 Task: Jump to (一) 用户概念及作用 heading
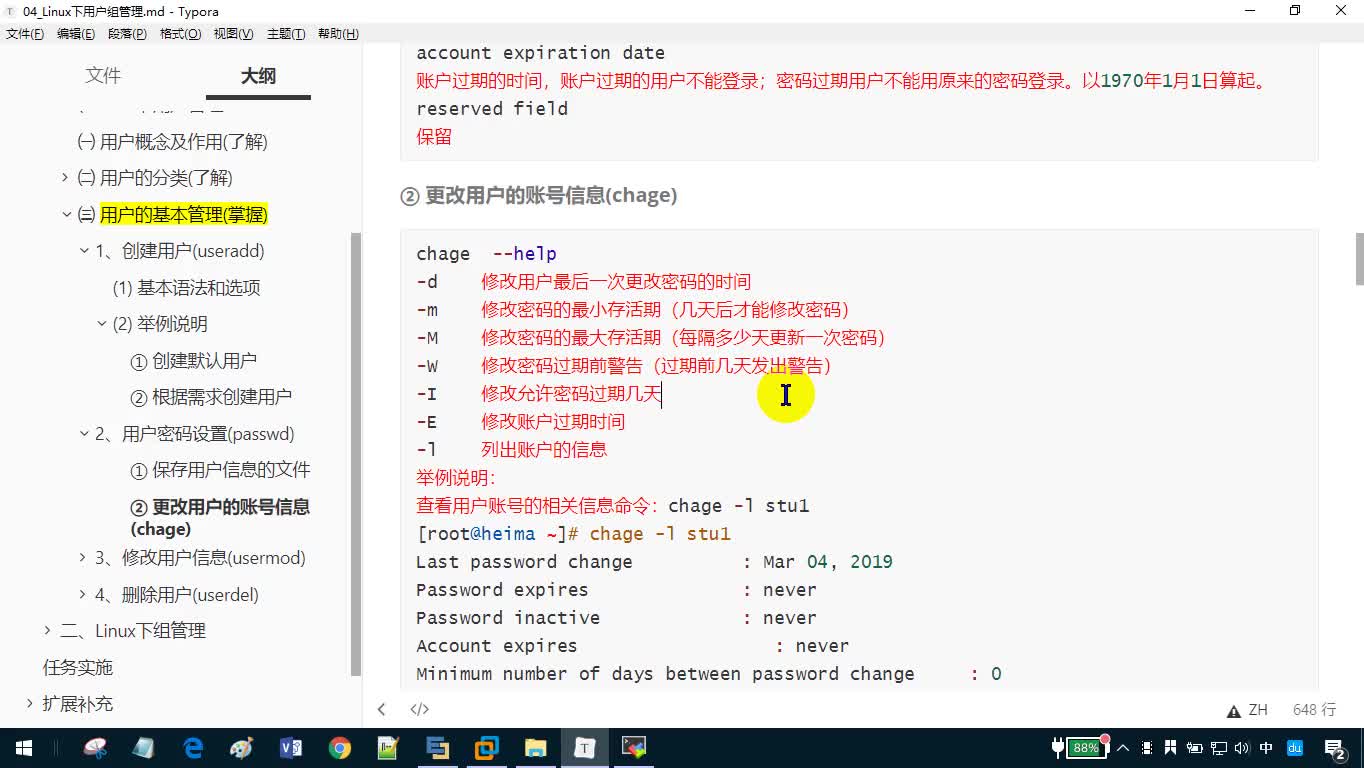(x=173, y=142)
